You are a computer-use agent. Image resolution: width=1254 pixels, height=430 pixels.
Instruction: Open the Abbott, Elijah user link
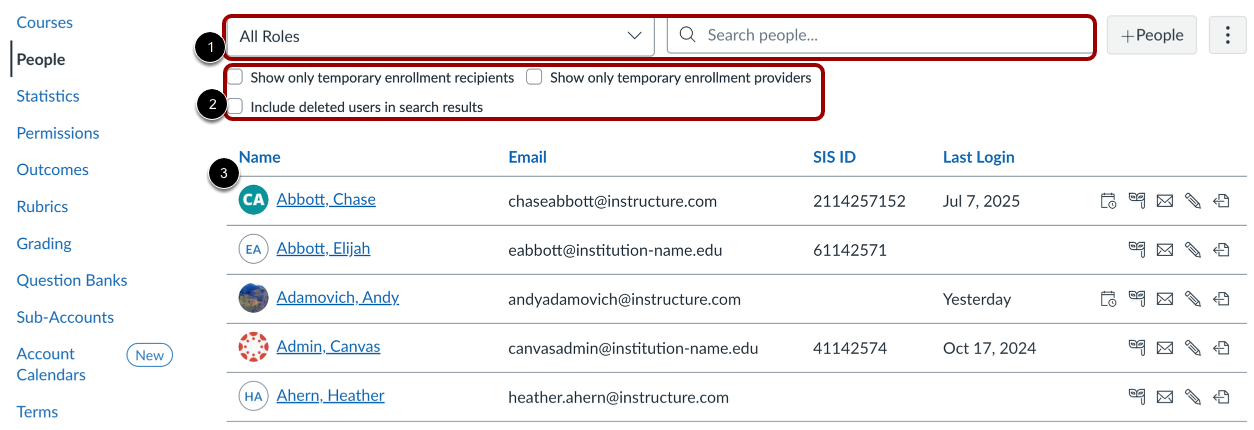pyautogui.click(x=323, y=249)
